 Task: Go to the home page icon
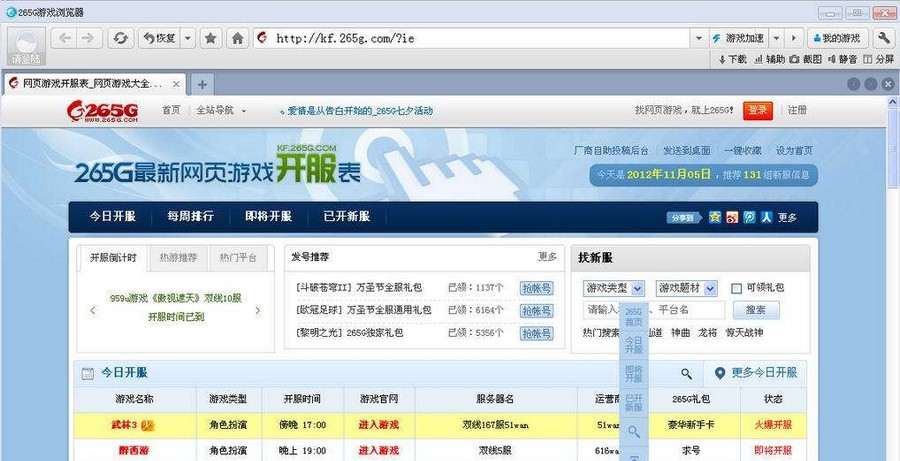tap(237, 38)
